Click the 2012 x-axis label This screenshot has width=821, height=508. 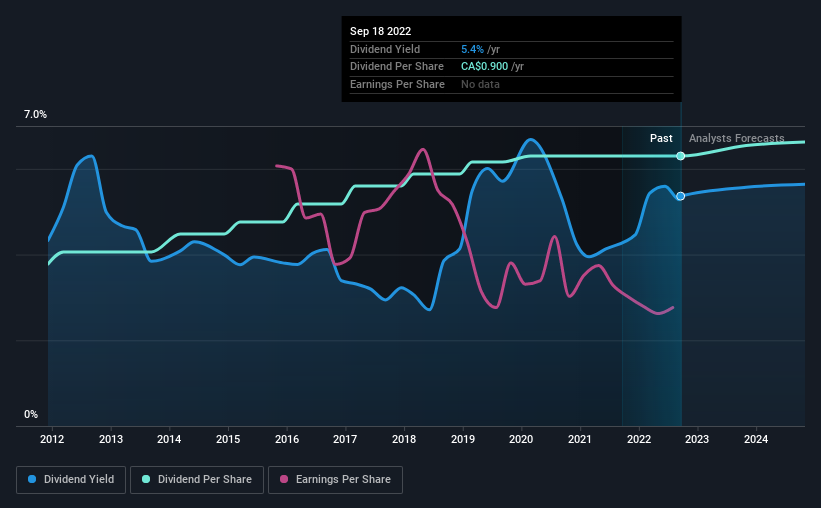(x=52, y=439)
